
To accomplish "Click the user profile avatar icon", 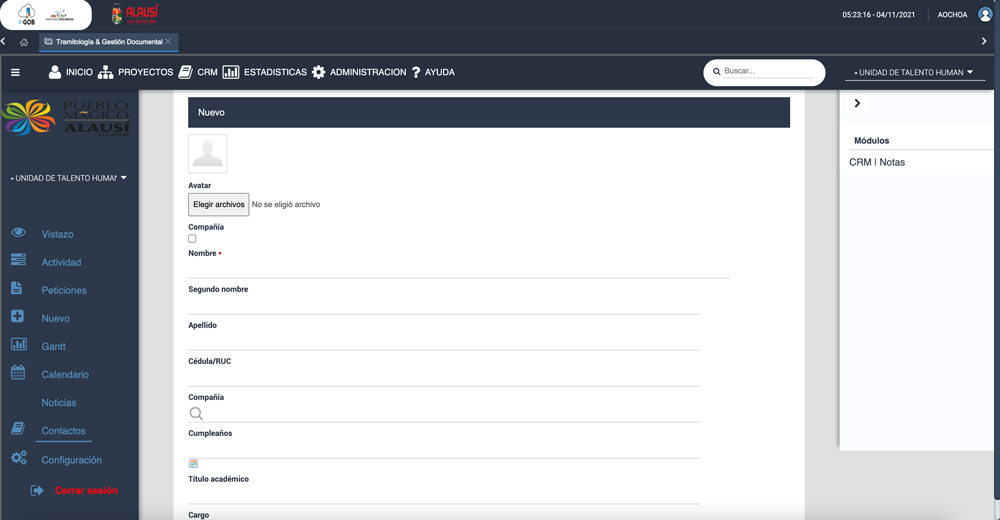I will coord(985,15).
